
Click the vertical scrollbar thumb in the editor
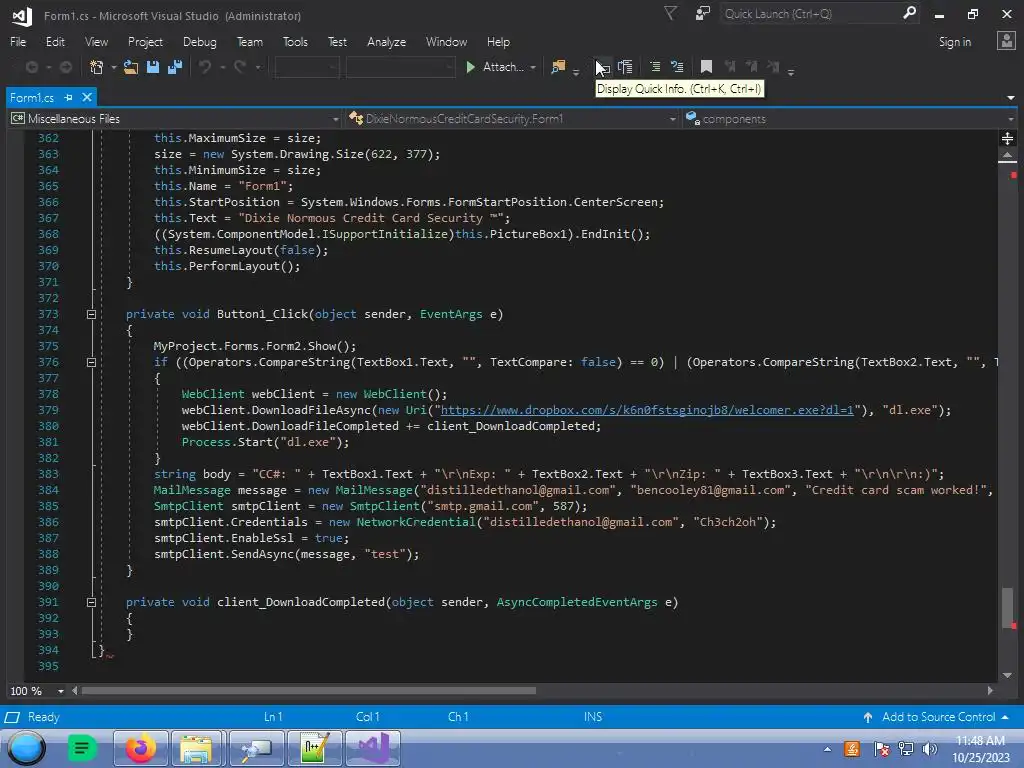(1008, 607)
